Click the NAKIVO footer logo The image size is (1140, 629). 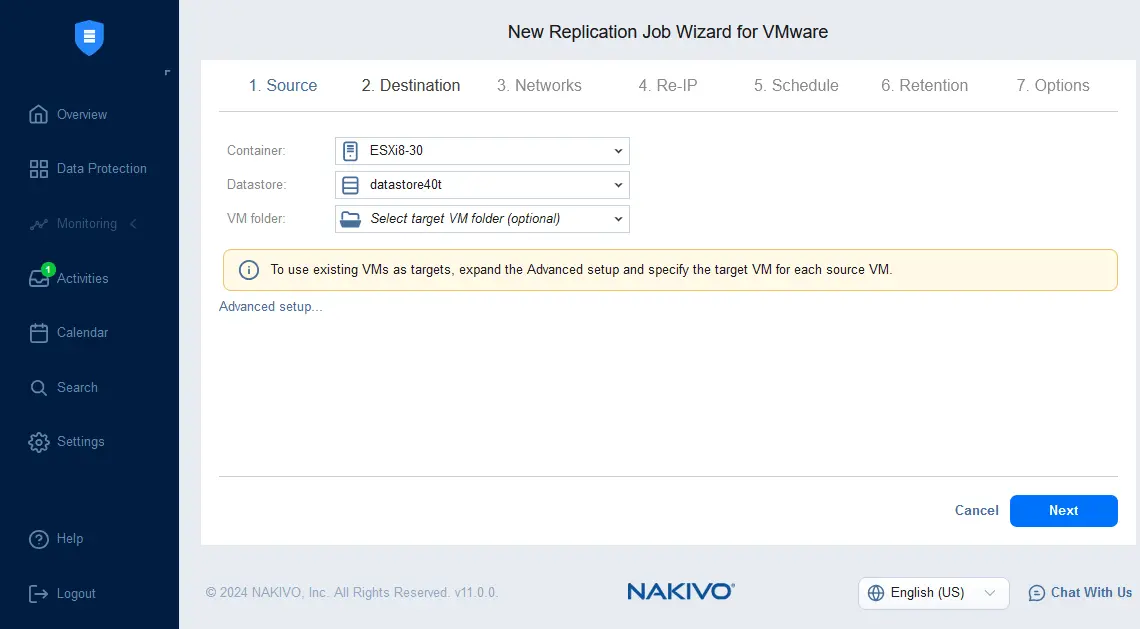point(681,591)
